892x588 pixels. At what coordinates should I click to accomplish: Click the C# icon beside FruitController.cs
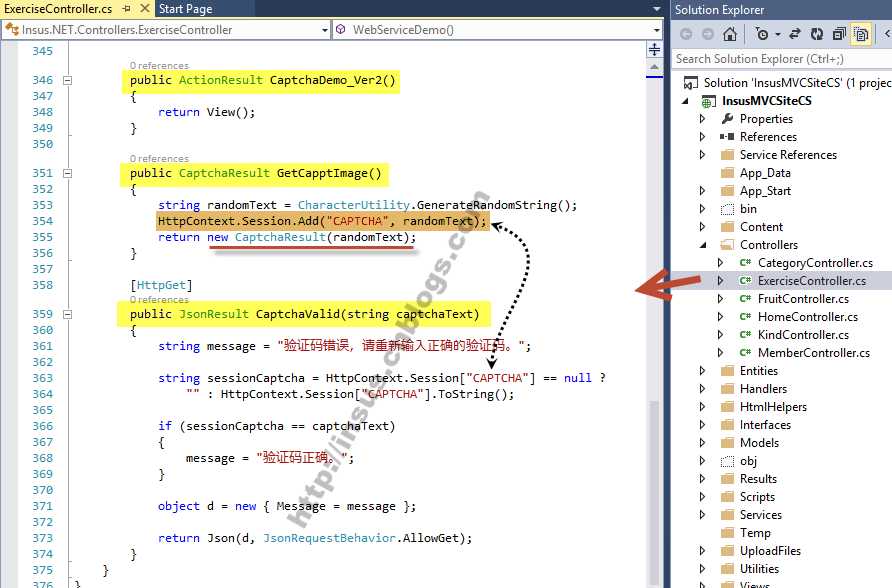click(745, 299)
